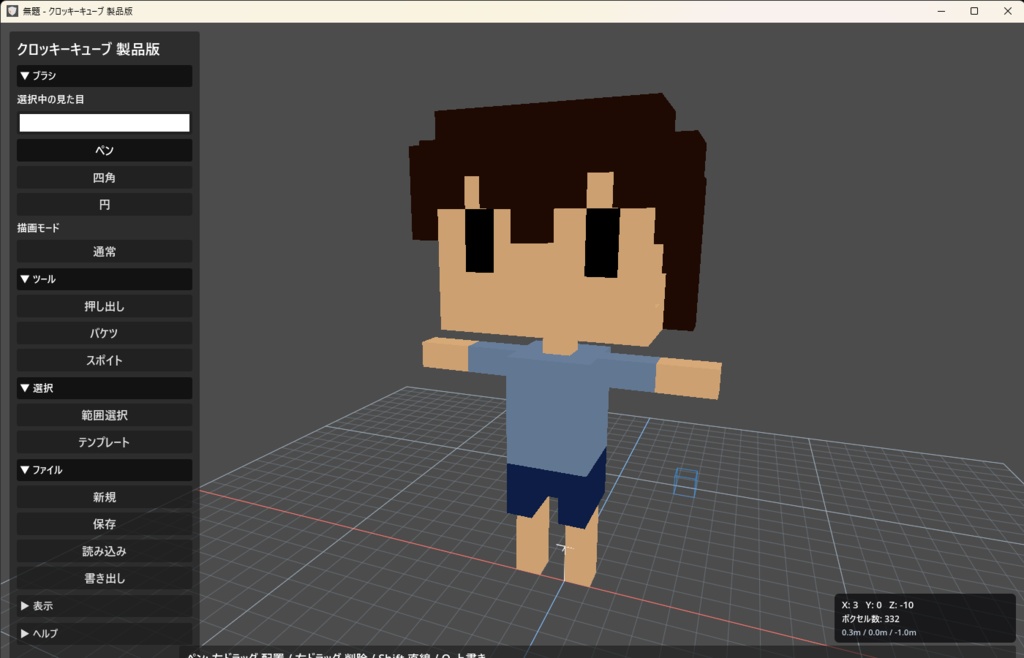Viewport: 1024px width, 658px height.
Task: Click the blue wireframe cursor cube
Action: 686,482
